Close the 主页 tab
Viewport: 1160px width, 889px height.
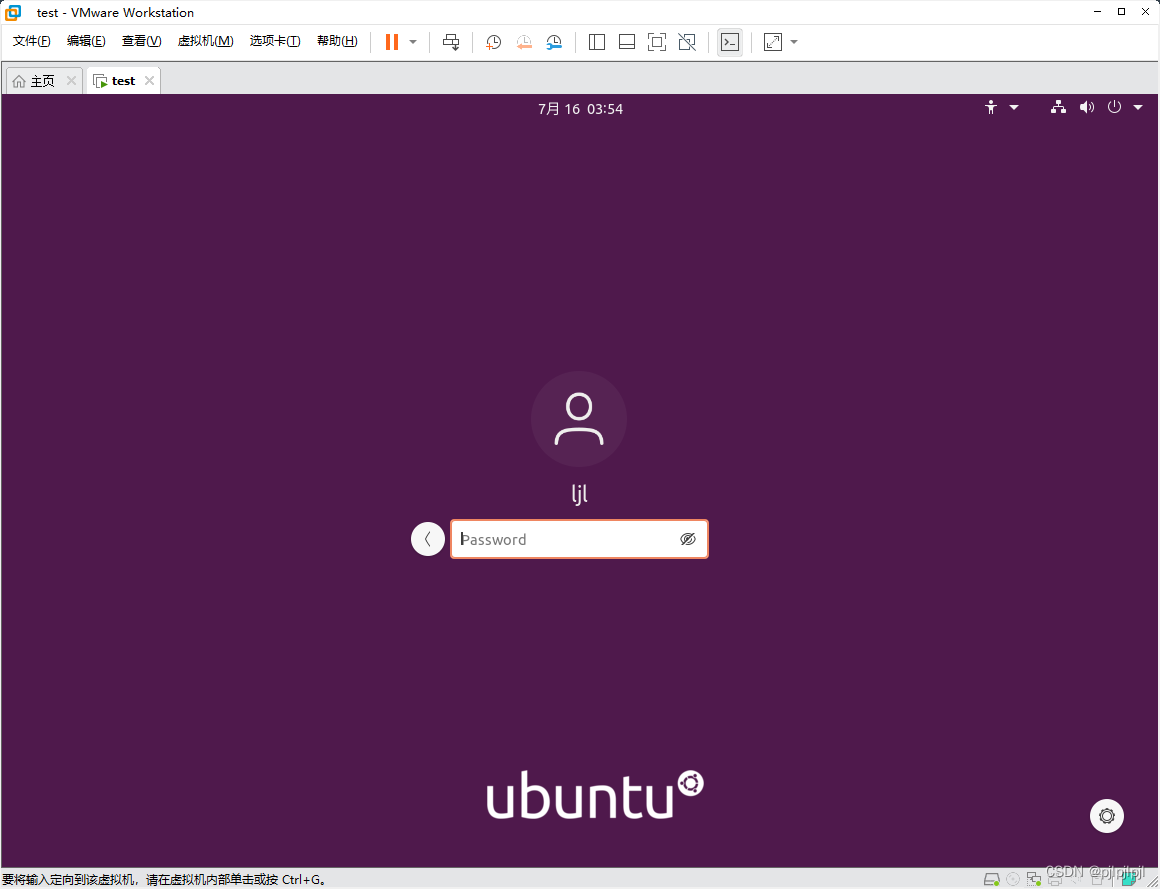(x=71, y=80)
